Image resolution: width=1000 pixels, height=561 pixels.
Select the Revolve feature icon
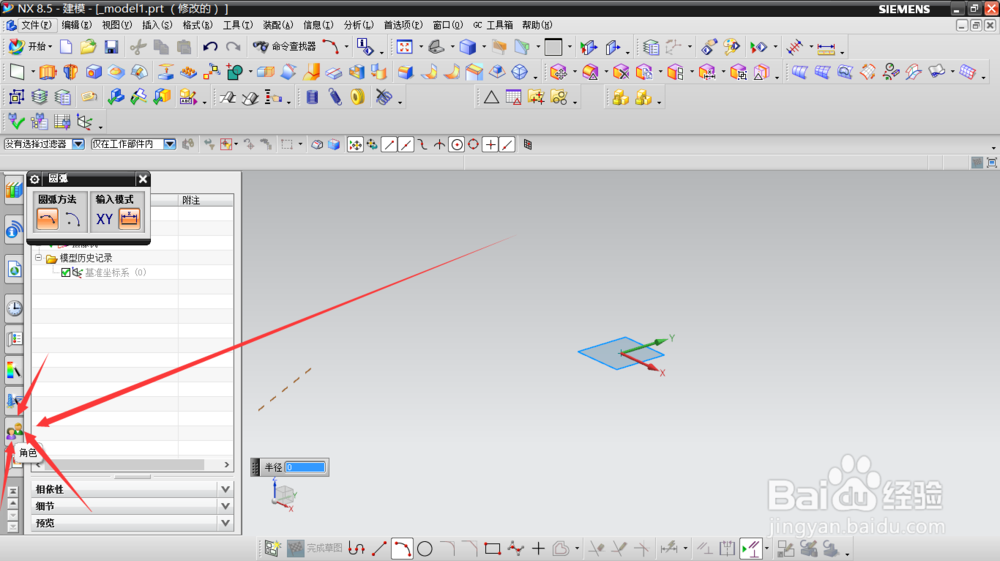(71, 72)
